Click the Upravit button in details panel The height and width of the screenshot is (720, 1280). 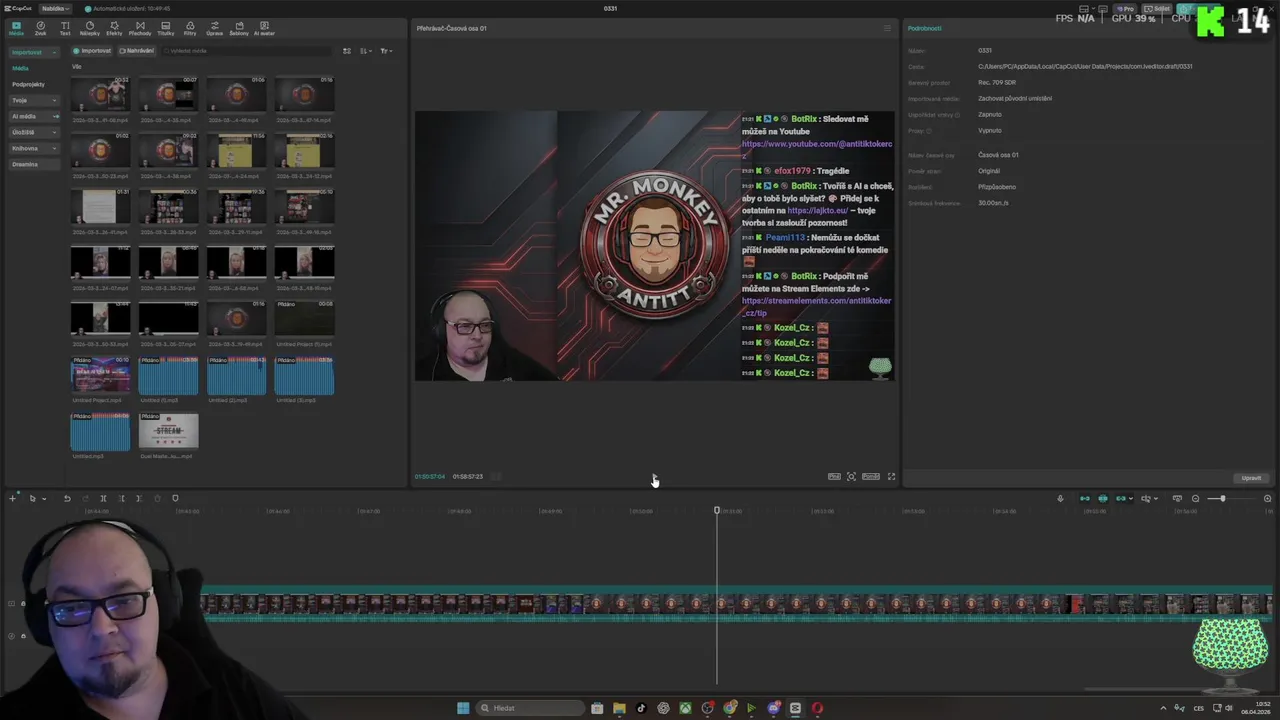(x=1251, y=478)
